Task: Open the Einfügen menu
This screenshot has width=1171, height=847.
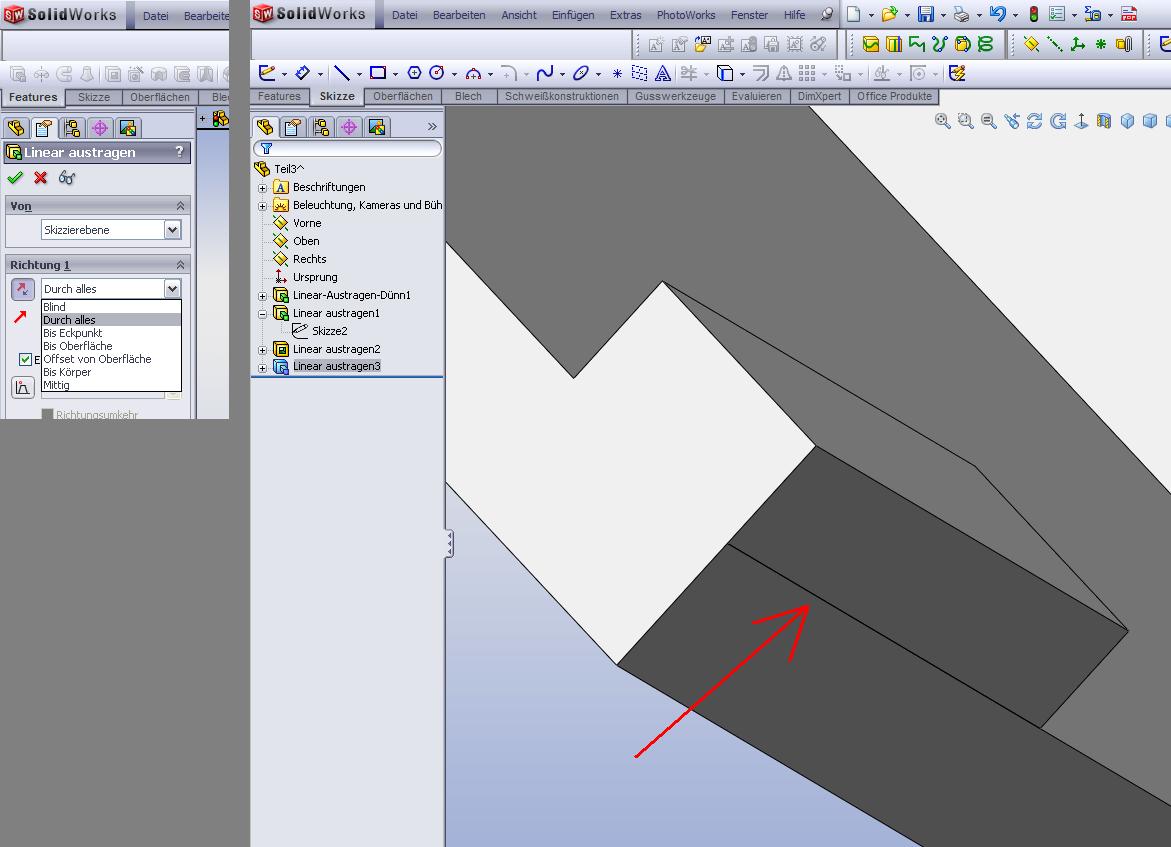Action: [573, 15]
